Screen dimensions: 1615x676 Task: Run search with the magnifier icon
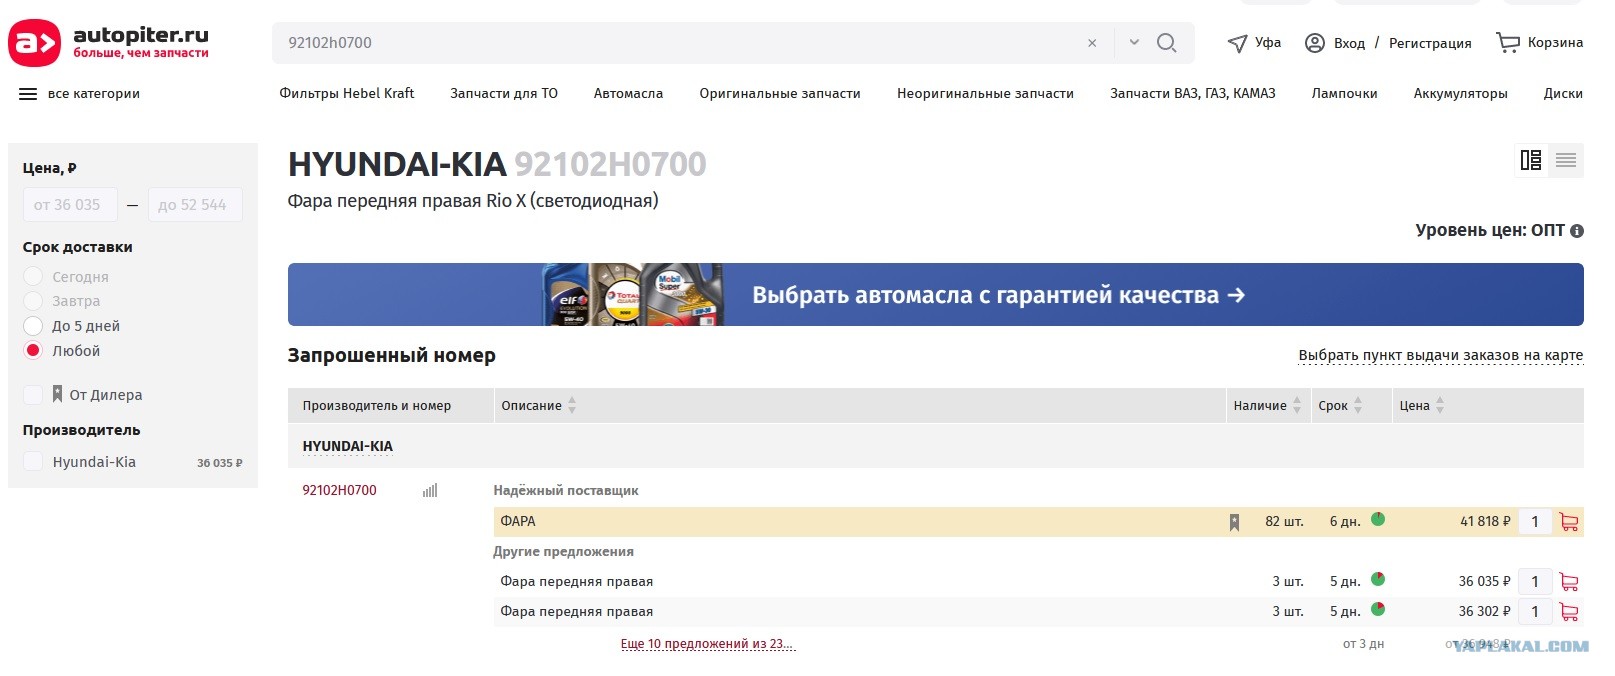point(1166,43)
